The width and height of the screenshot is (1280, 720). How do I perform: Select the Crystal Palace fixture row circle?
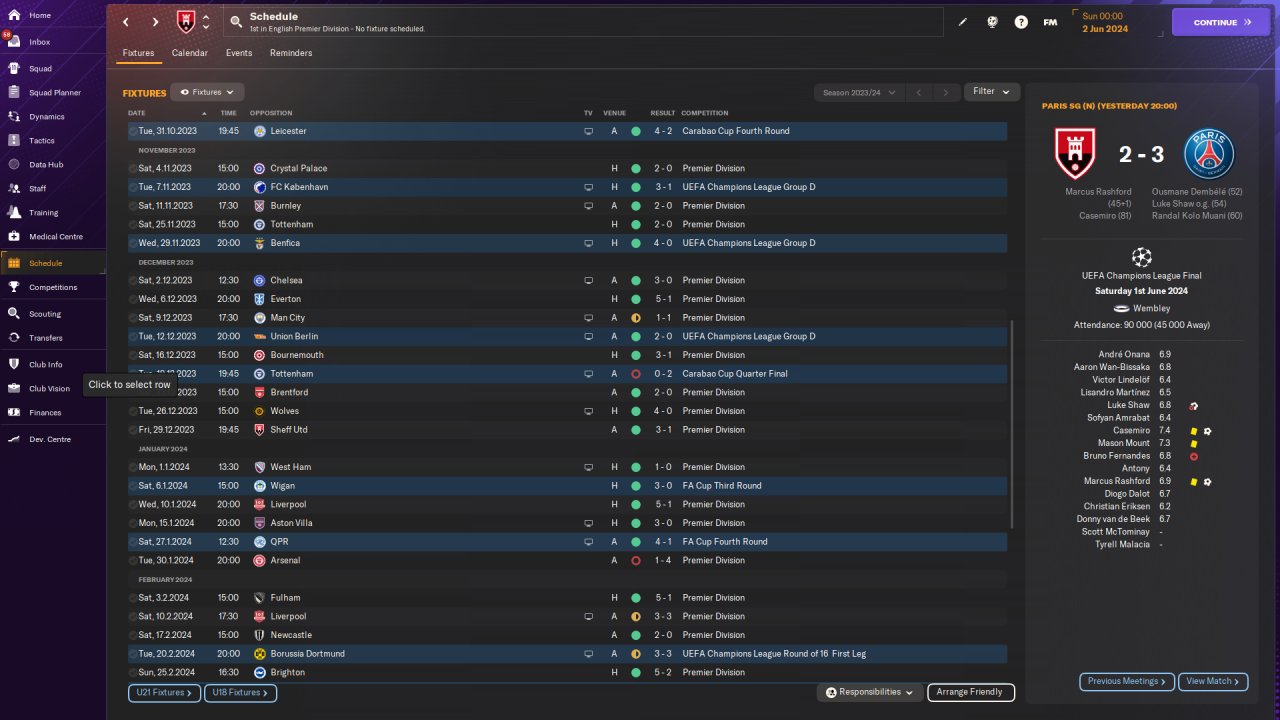point(133,168)
